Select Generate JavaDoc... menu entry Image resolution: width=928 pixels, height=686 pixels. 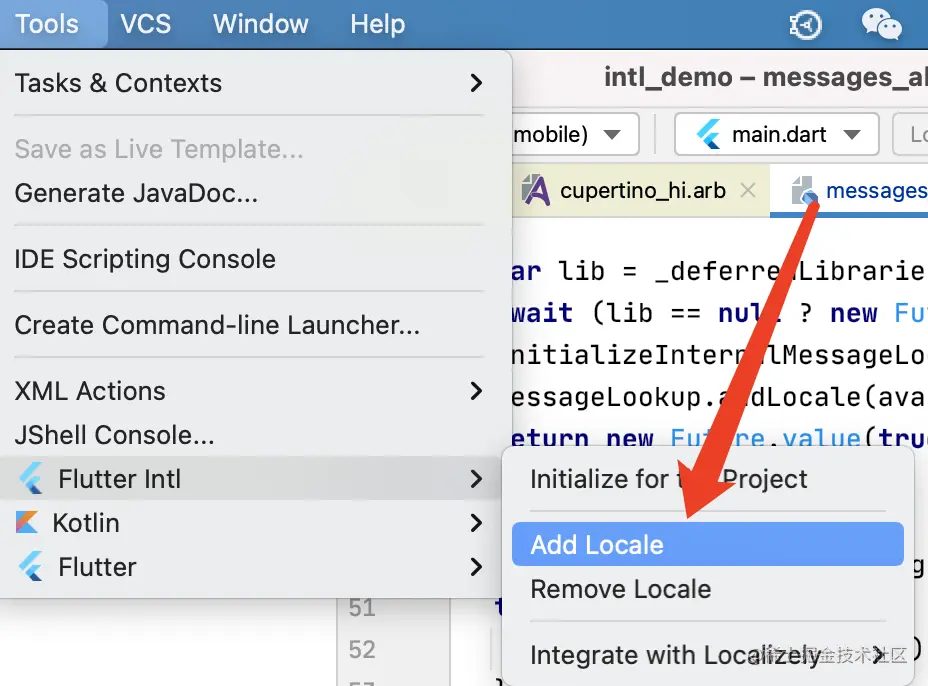click(136, 193)
